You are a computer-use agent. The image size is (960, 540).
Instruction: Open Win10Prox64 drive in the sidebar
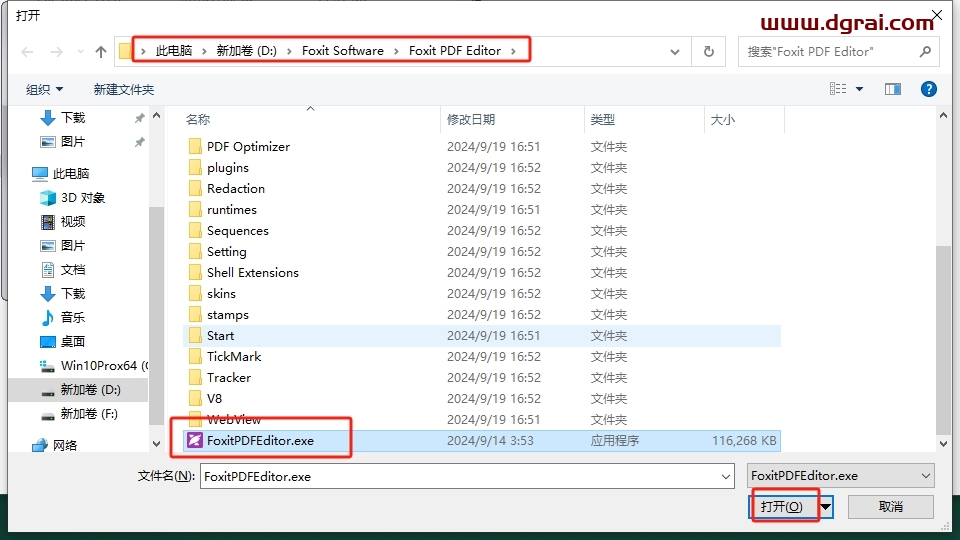(104, 366)
